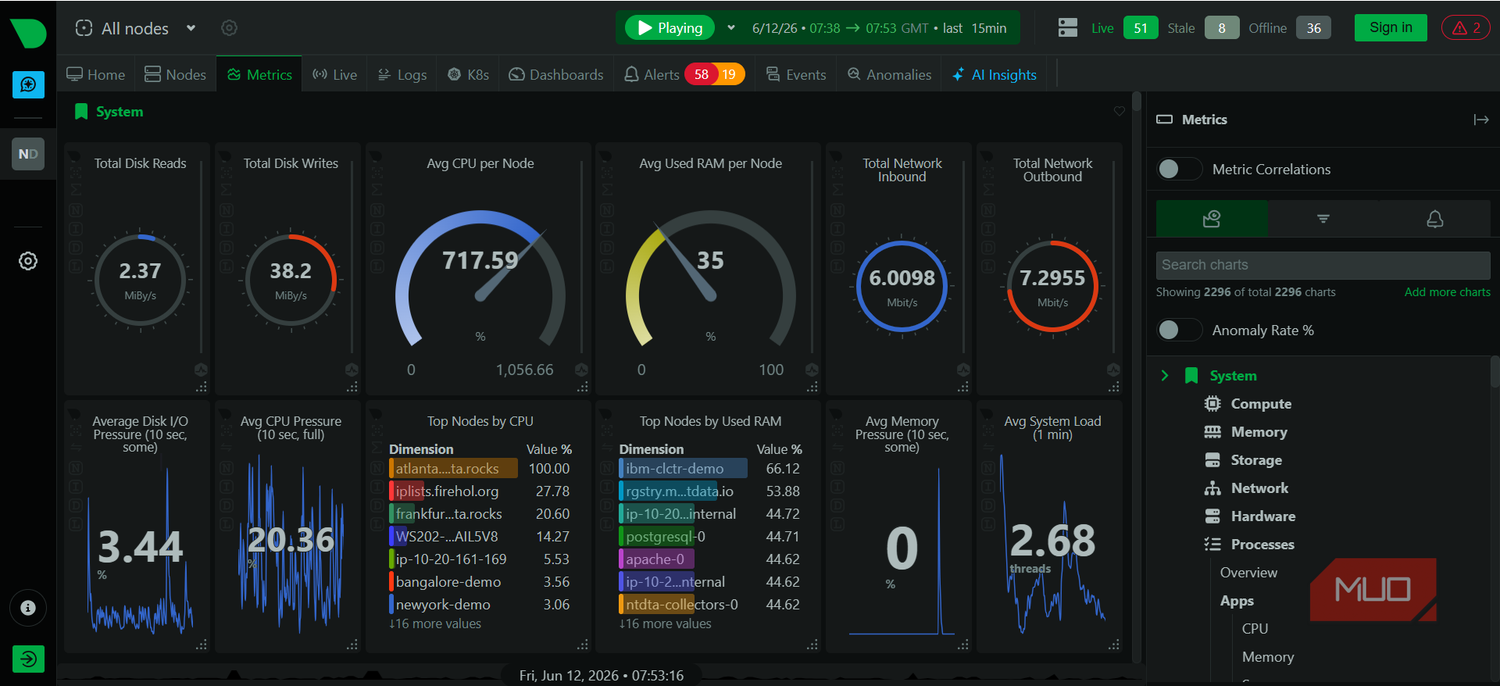1500x686 pixels.
Task: Open the dropdown arrow next to Playing
Action: pyautogui.click(x=731, y=28)
